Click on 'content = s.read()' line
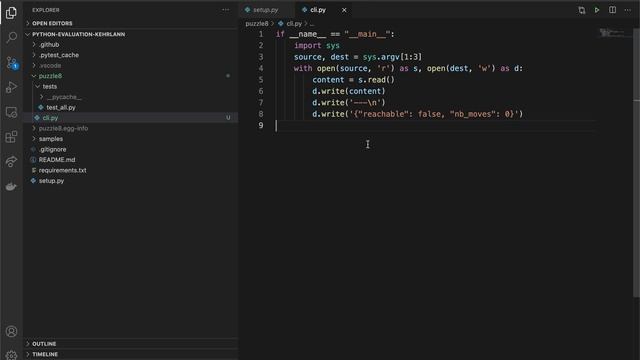The width and height of the screenshot is (640, 360). pos(353,80)
